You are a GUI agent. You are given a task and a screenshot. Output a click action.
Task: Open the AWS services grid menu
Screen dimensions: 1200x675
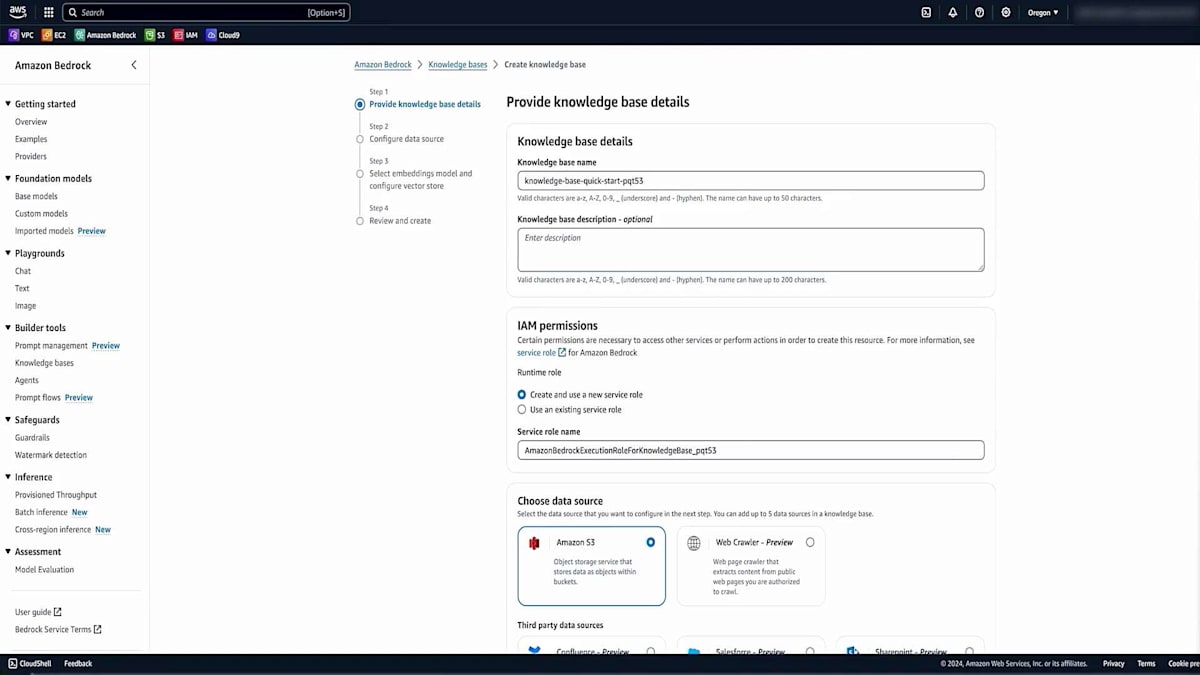click(49, 13)
